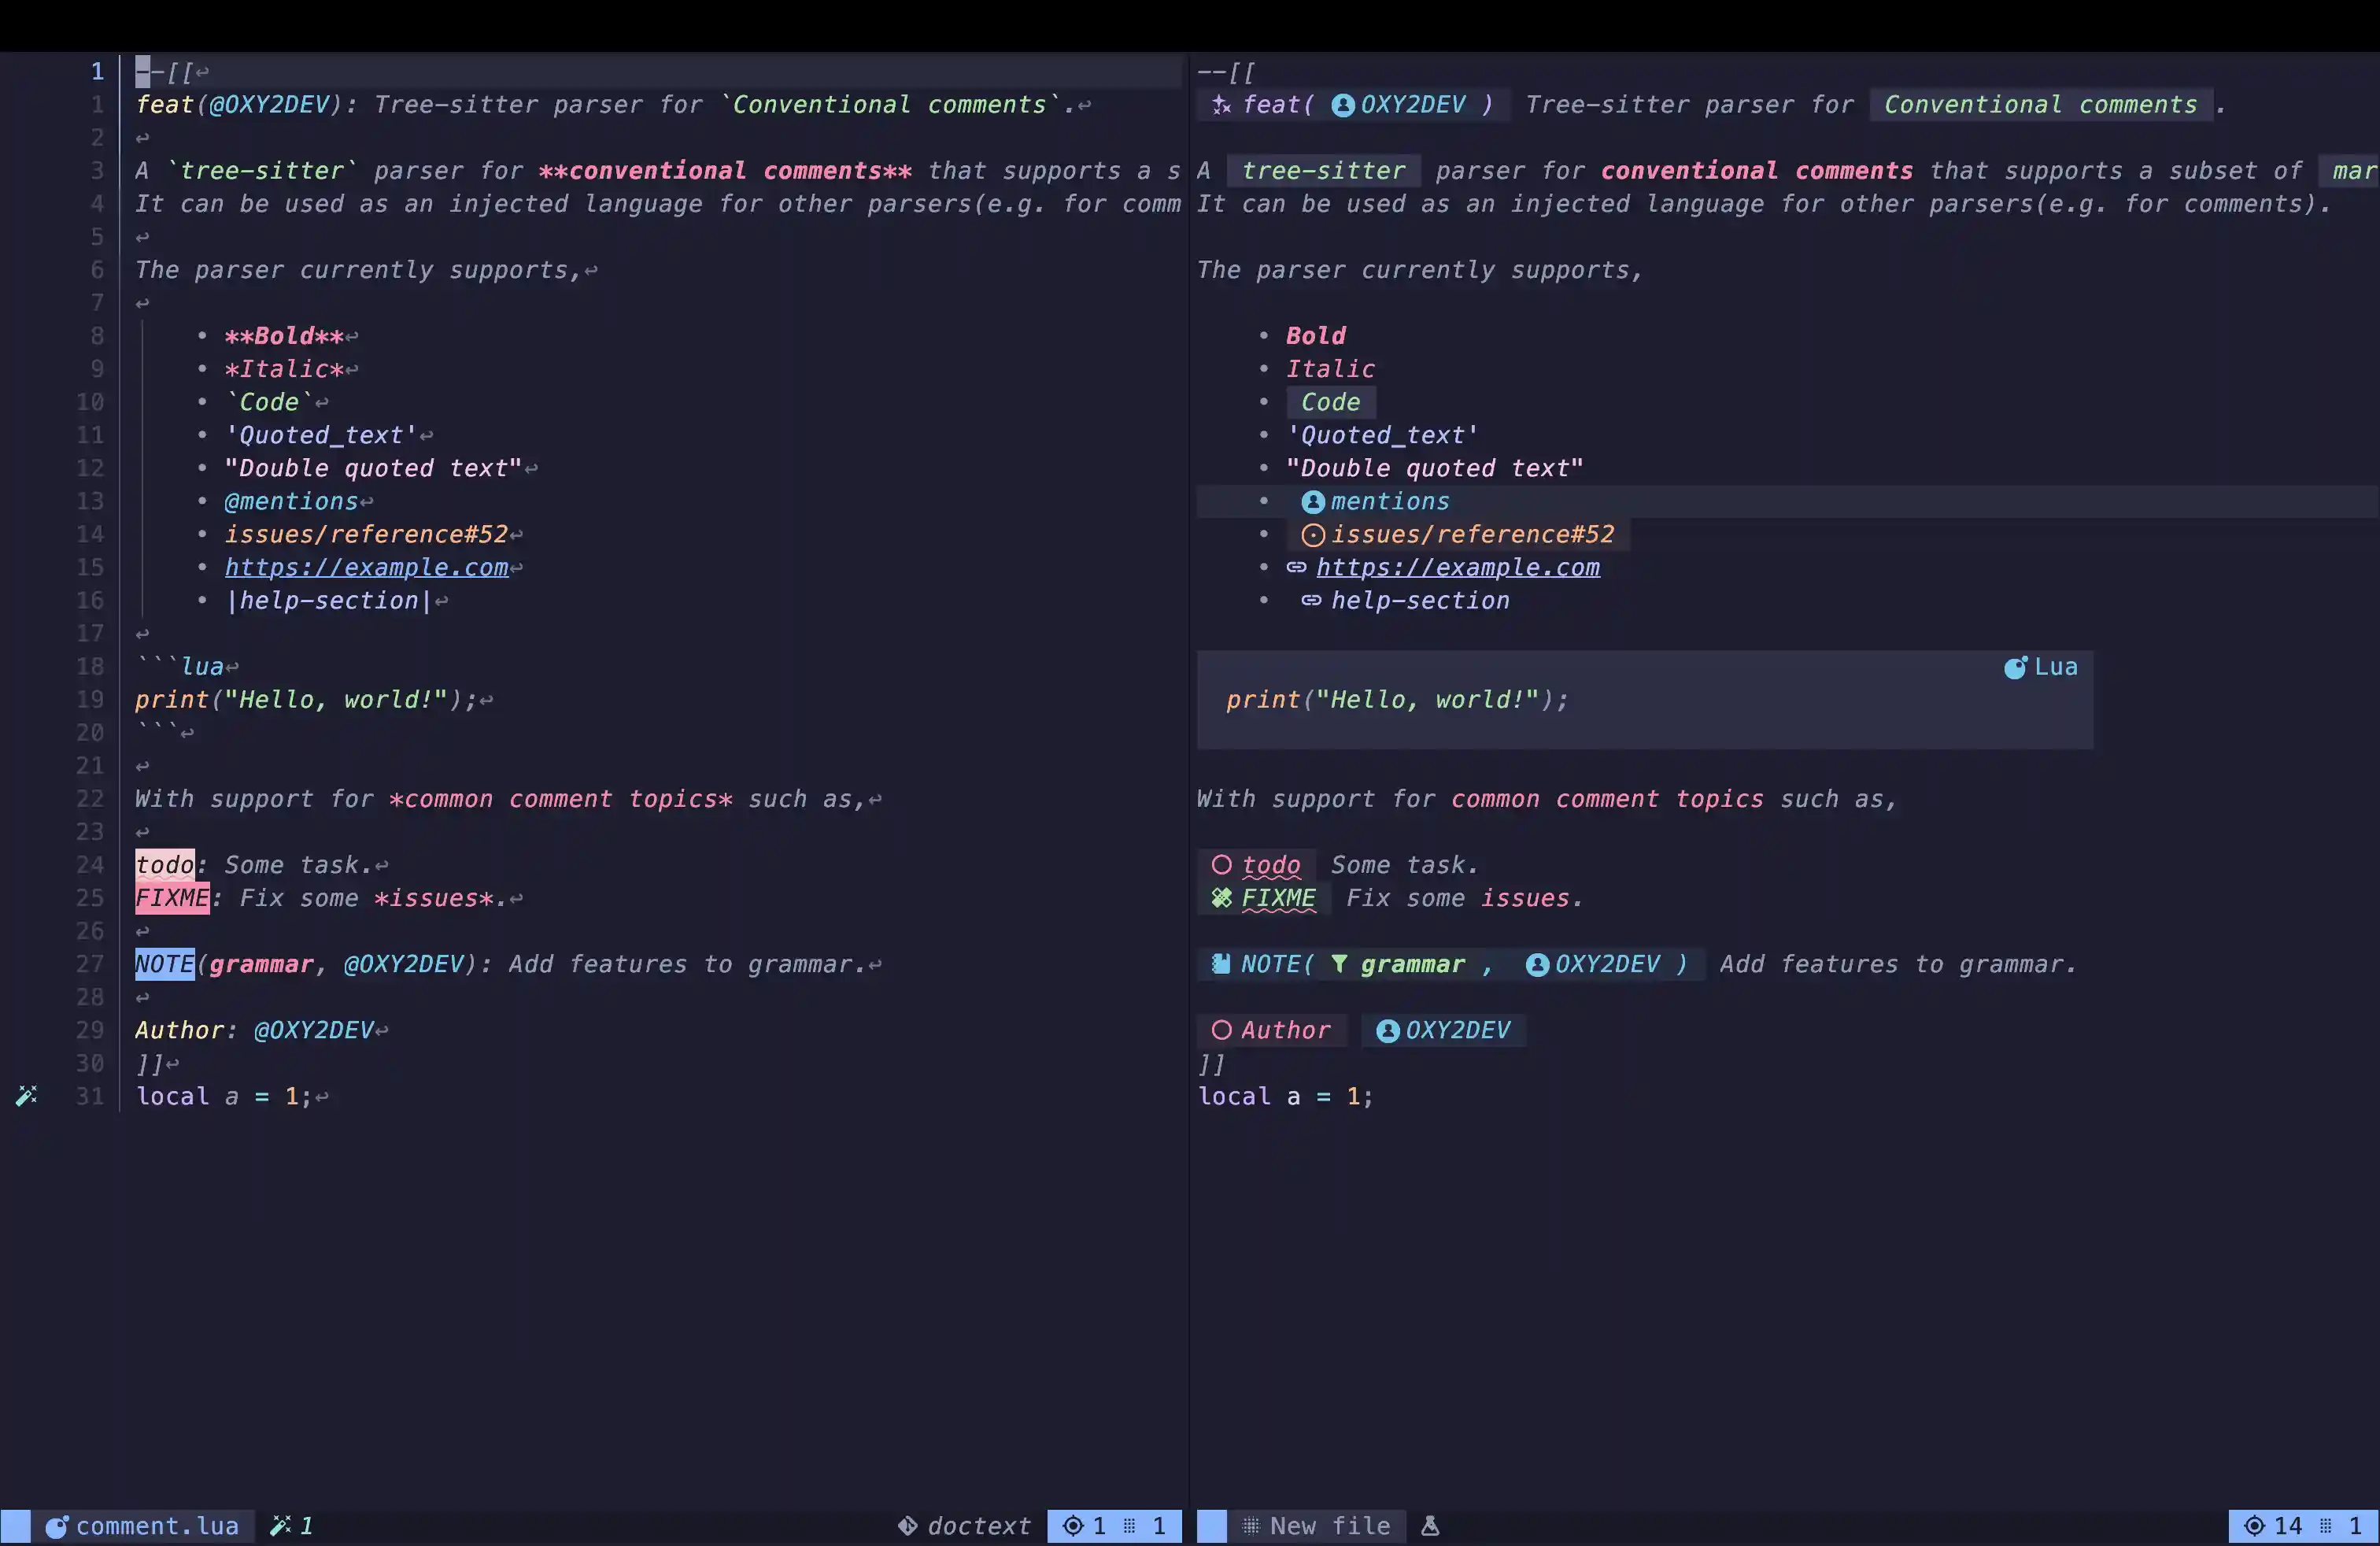Open https://example.com link in the source pane
2380x1546 pixels.
click(x=366, y=568)
